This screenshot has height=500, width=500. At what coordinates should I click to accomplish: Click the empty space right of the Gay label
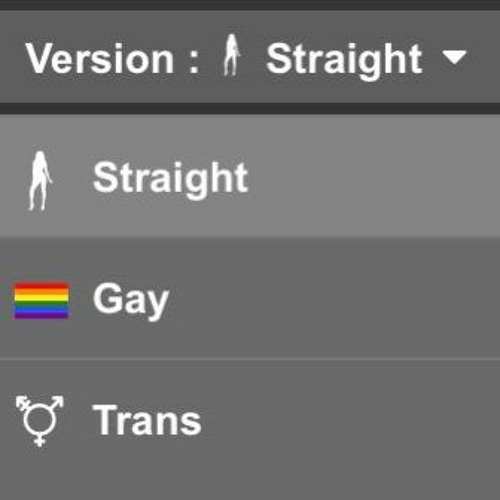(x=333, y=299)
